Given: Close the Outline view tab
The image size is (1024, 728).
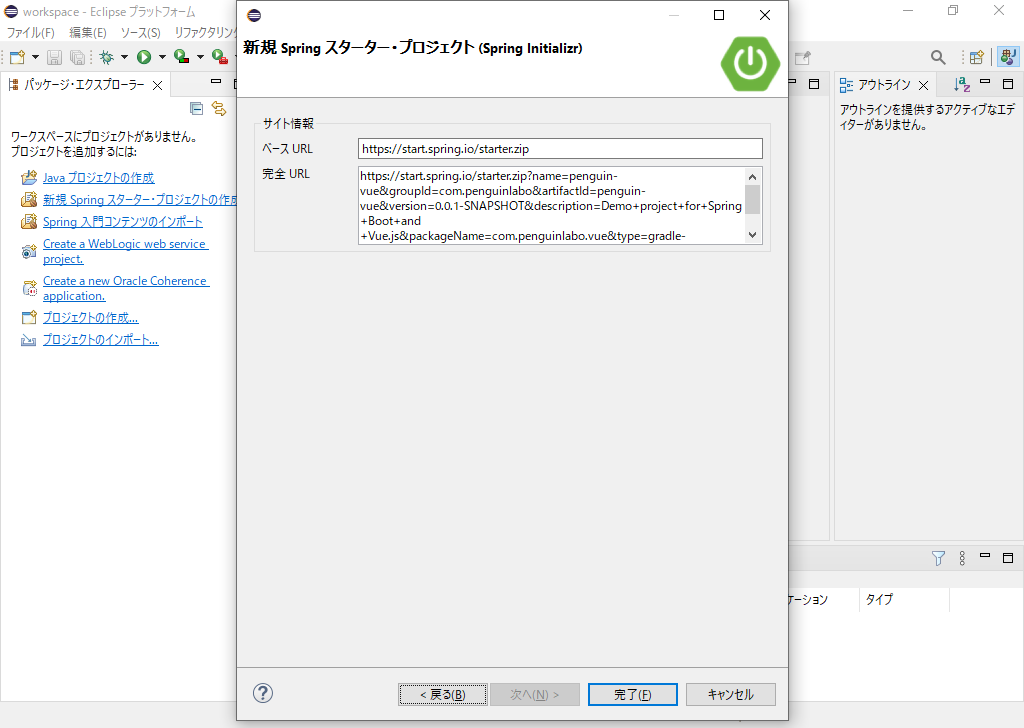Looking at the screenshot, I should pyautogui.click(x=923, y=86).
